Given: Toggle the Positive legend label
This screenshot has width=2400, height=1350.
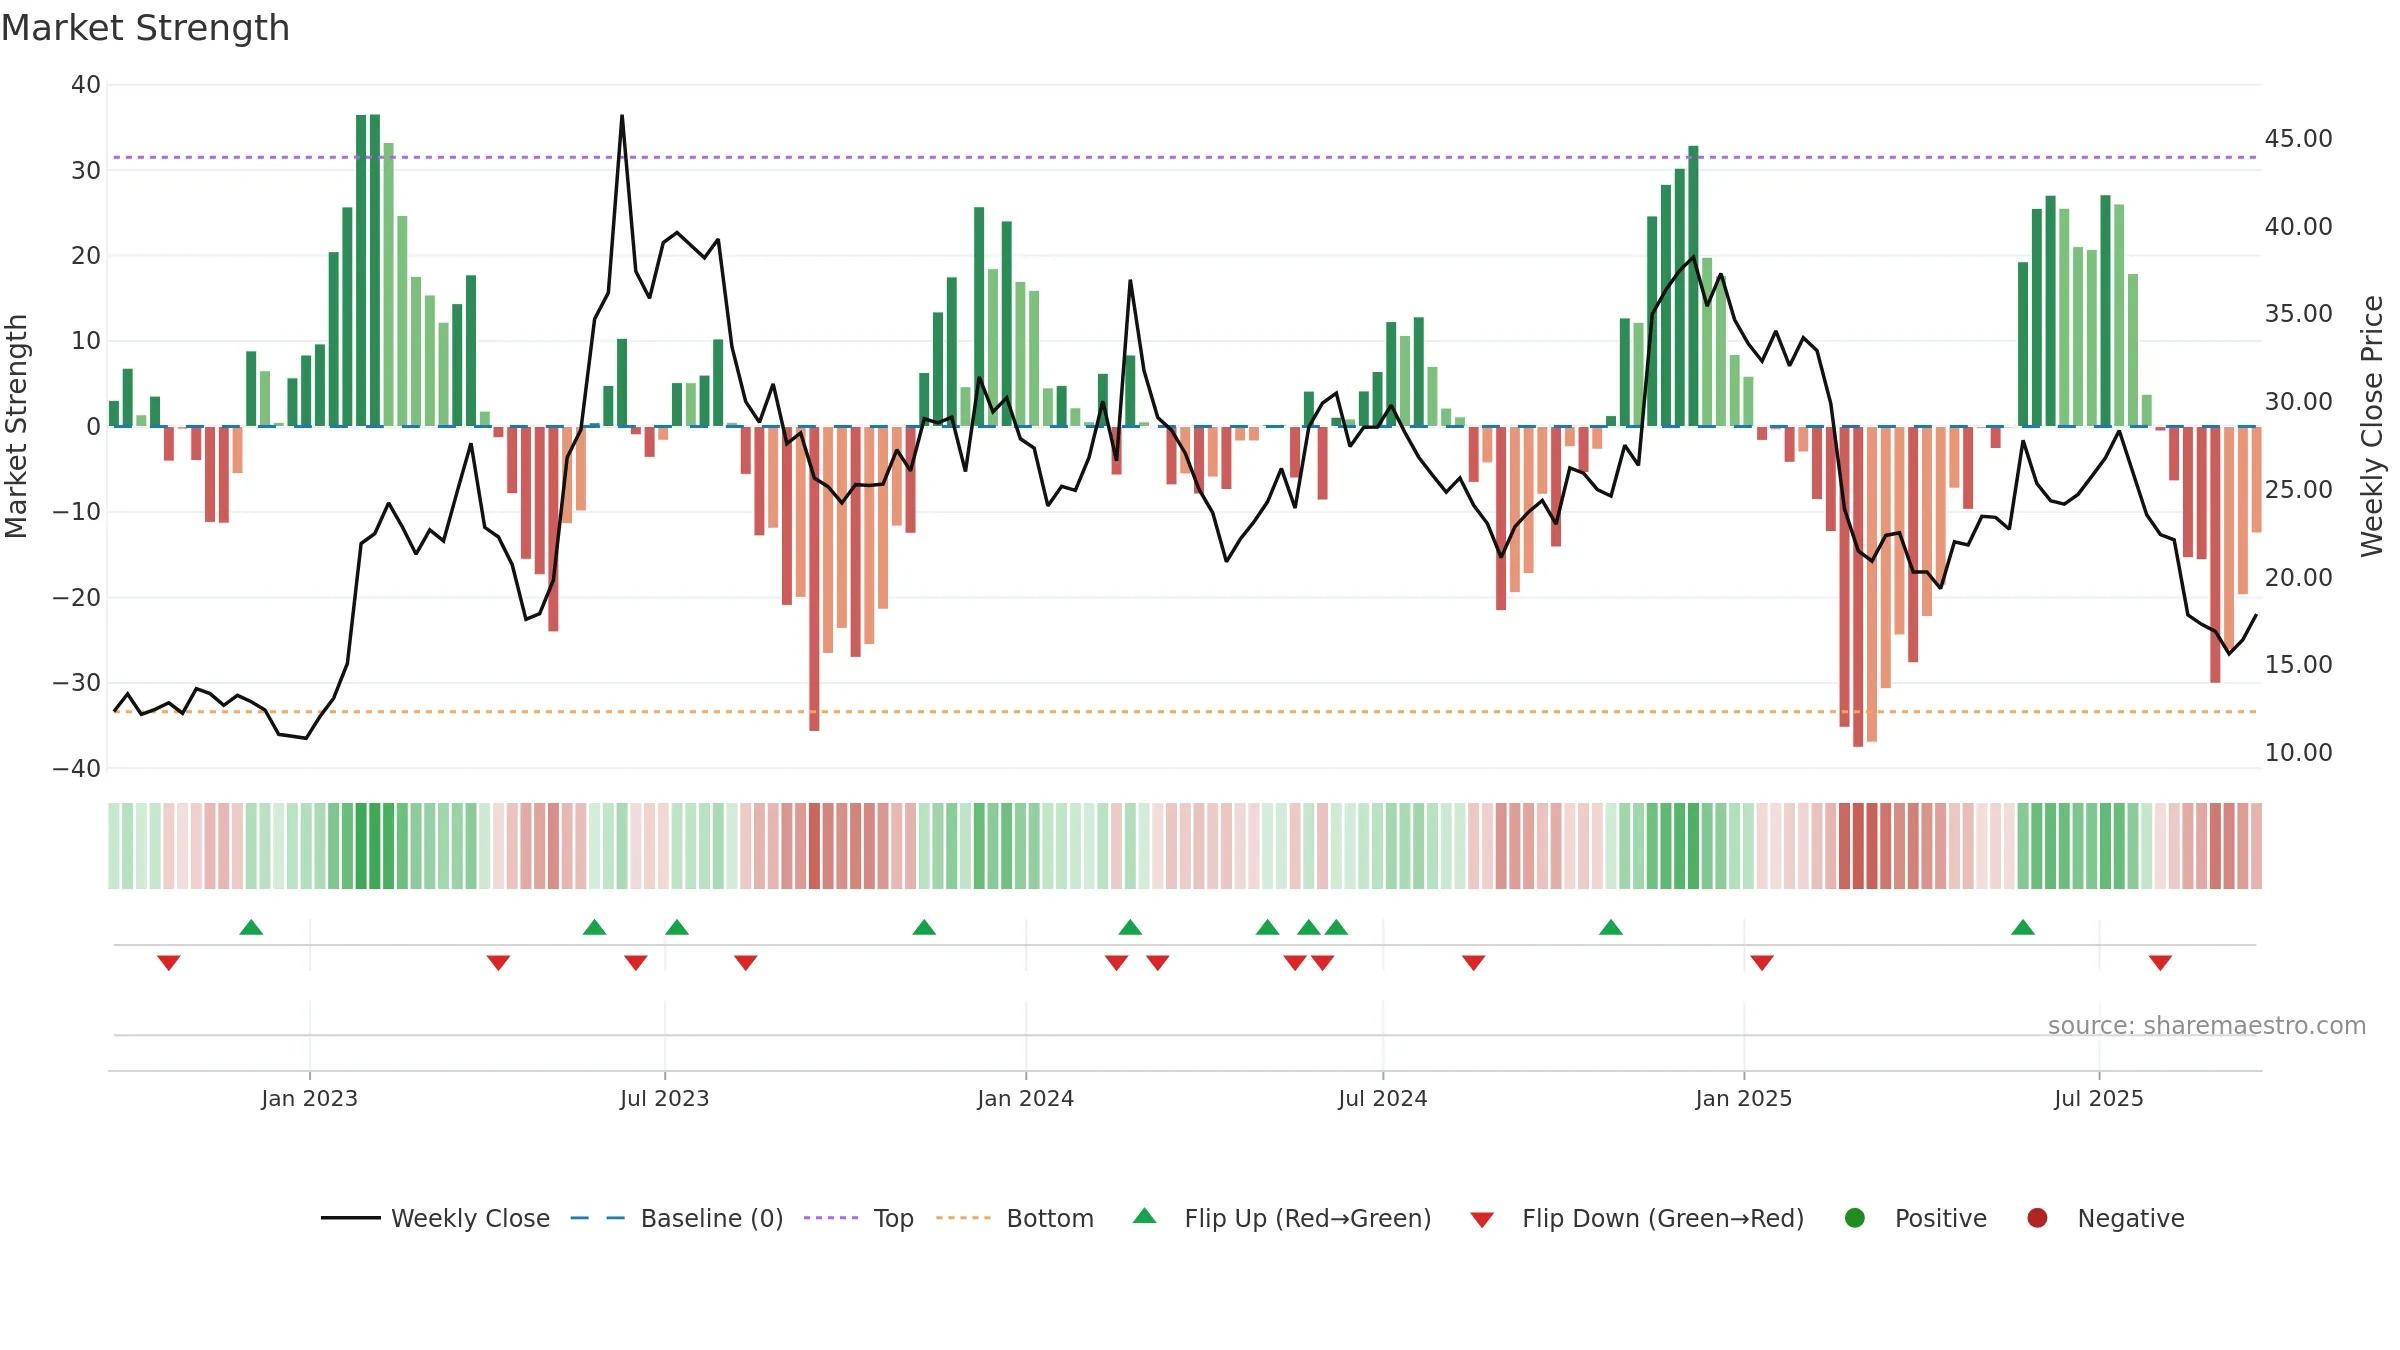Looking at the screenshot, I should (x=1941, y=1218).
